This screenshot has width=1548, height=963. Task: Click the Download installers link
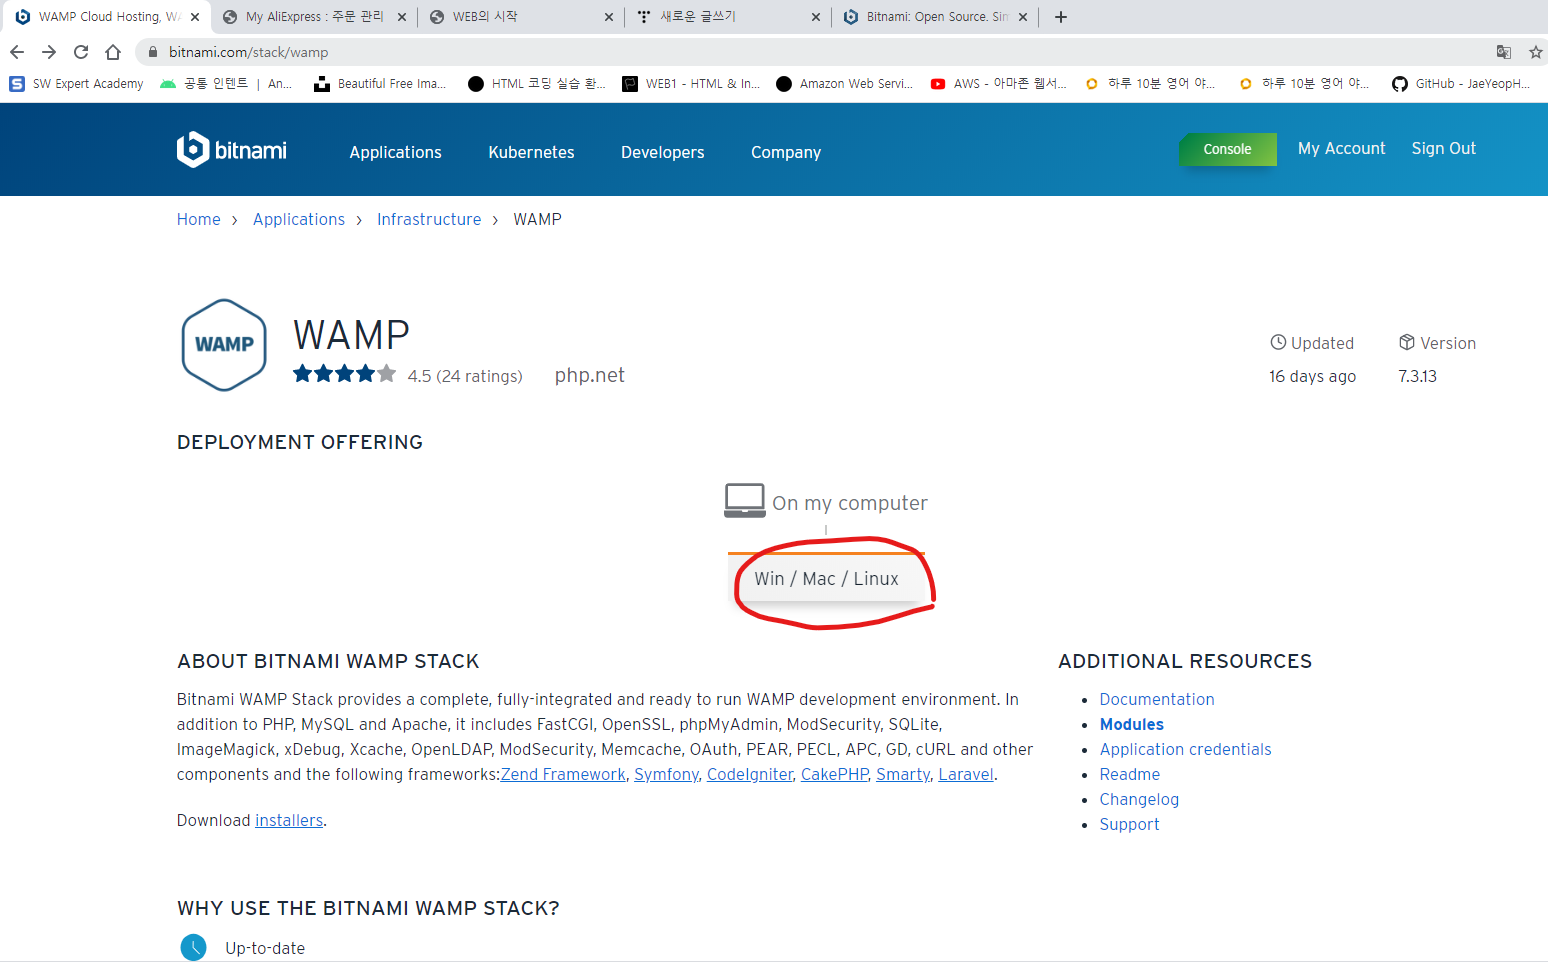coord(289,820)
